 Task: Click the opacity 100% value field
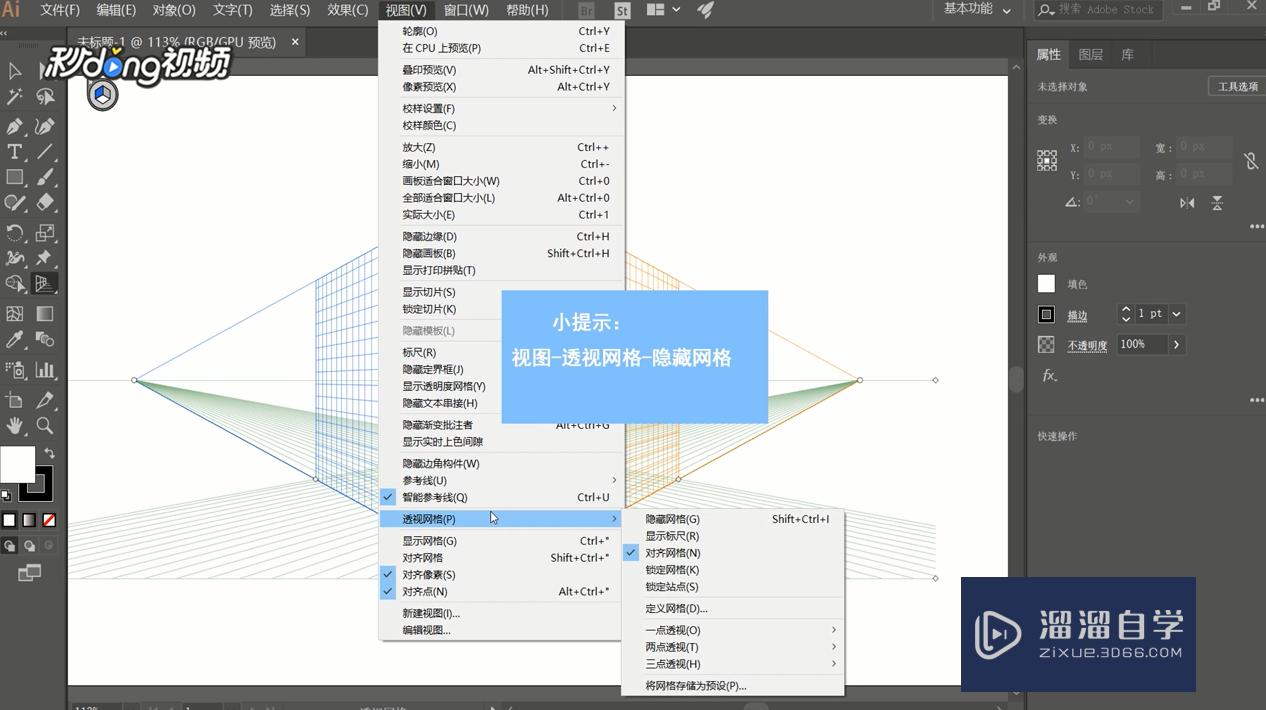tap(1141, 344)
